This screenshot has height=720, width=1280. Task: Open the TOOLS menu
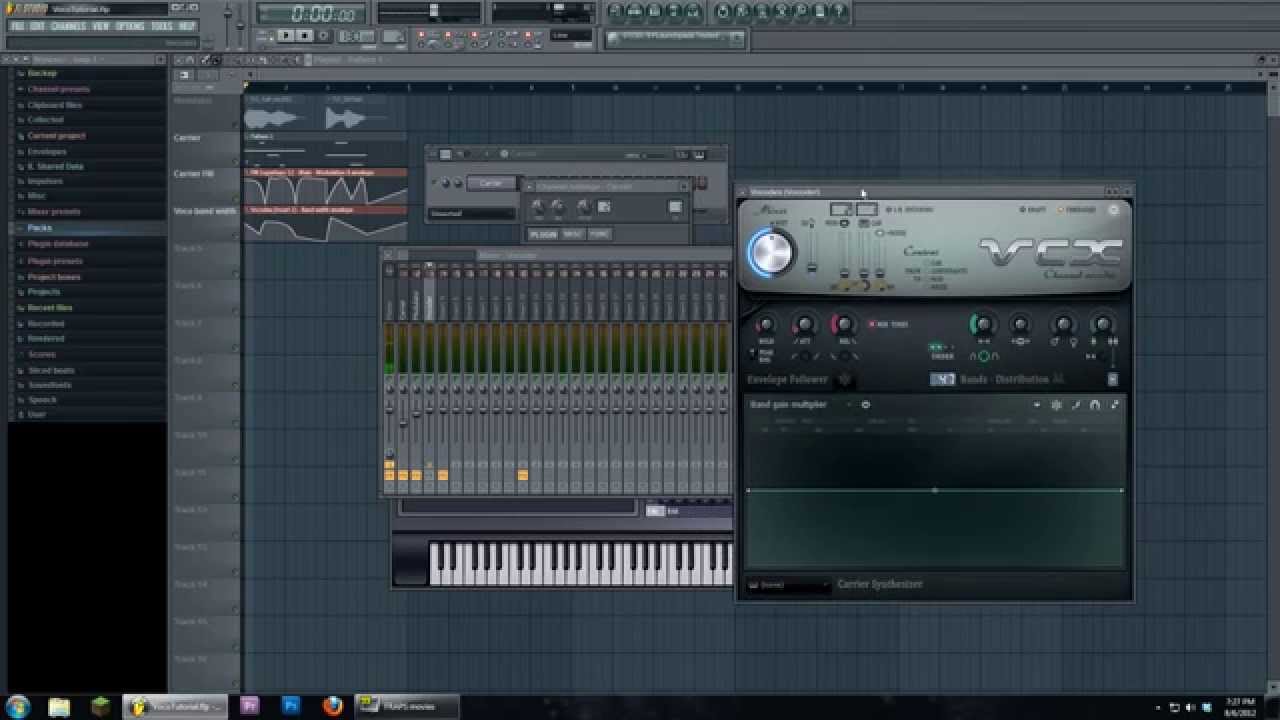(161, 26)
